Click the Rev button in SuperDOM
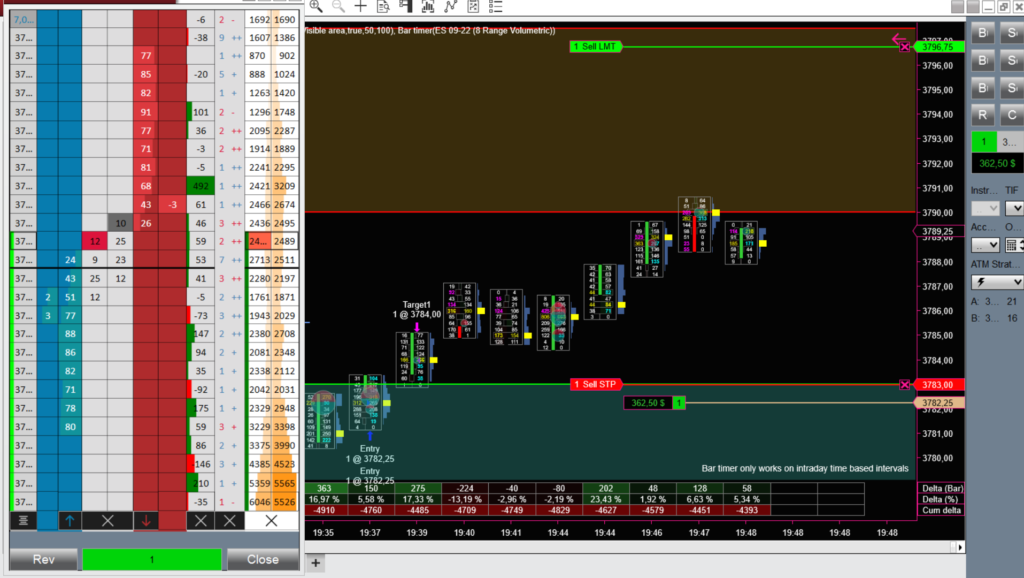The image size is (1024, 578). (x=44, y=560)
